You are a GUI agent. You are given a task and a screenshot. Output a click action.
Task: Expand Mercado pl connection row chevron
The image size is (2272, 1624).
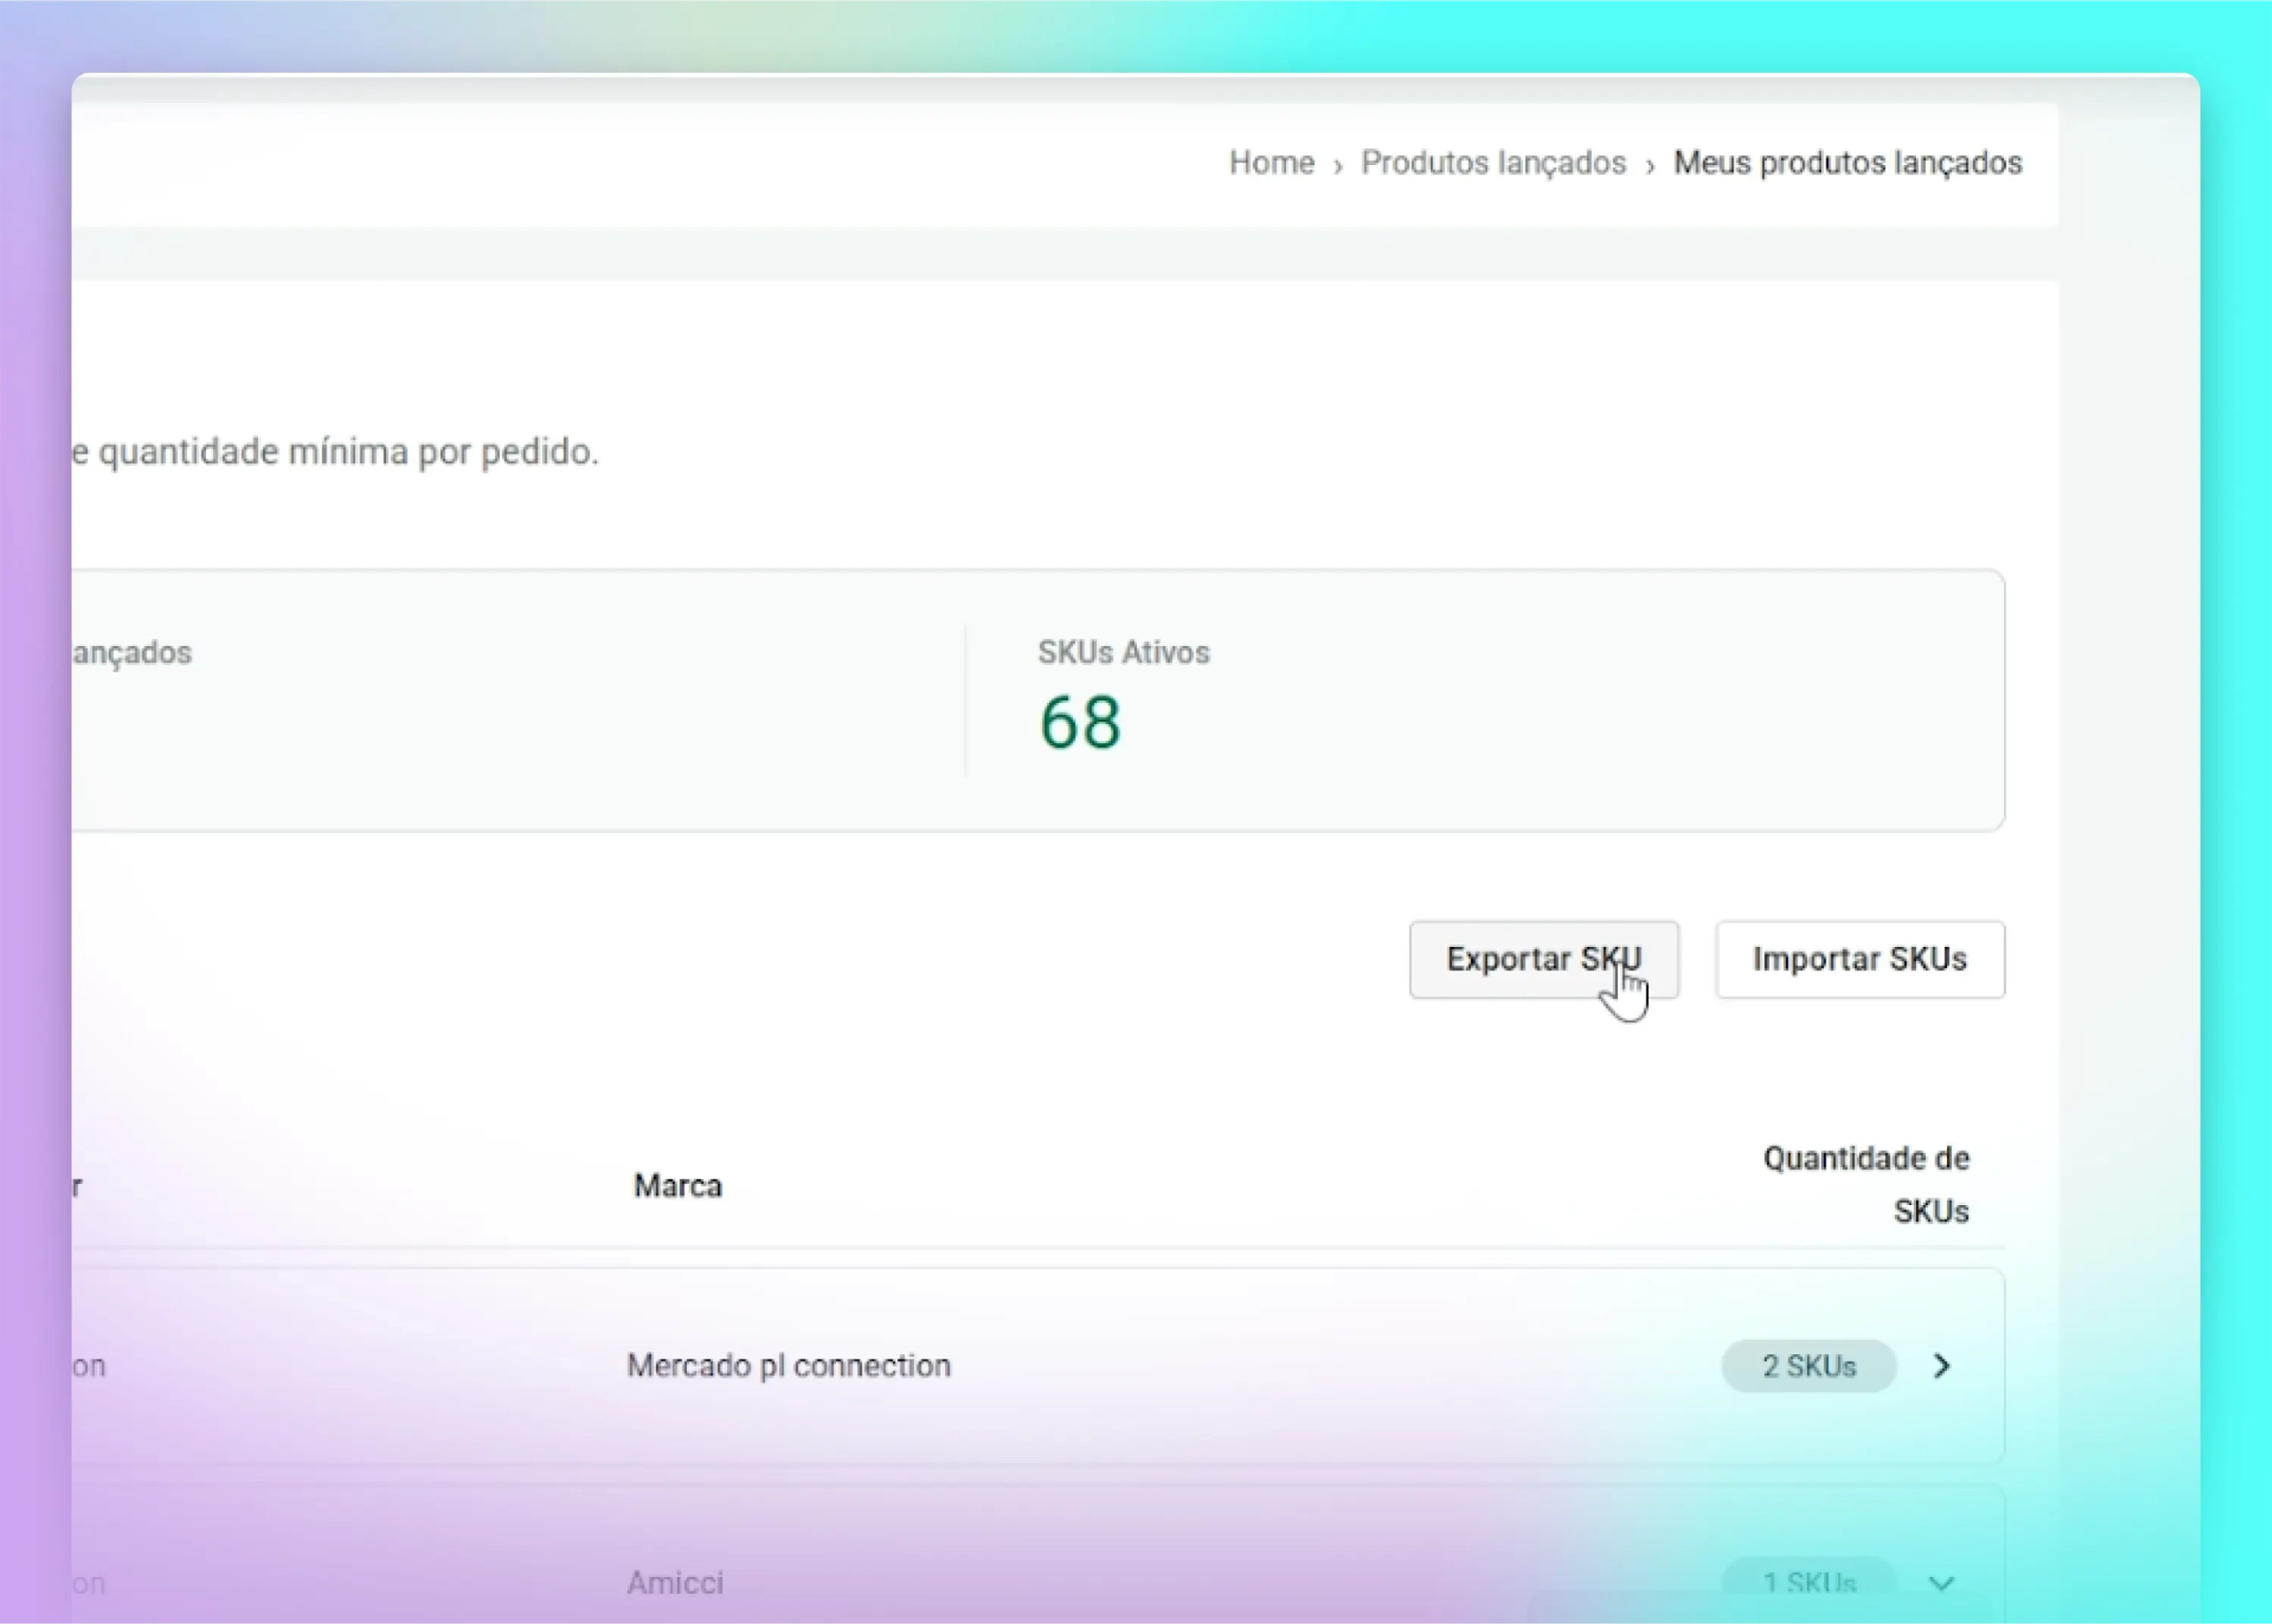click(1942, 1366)
